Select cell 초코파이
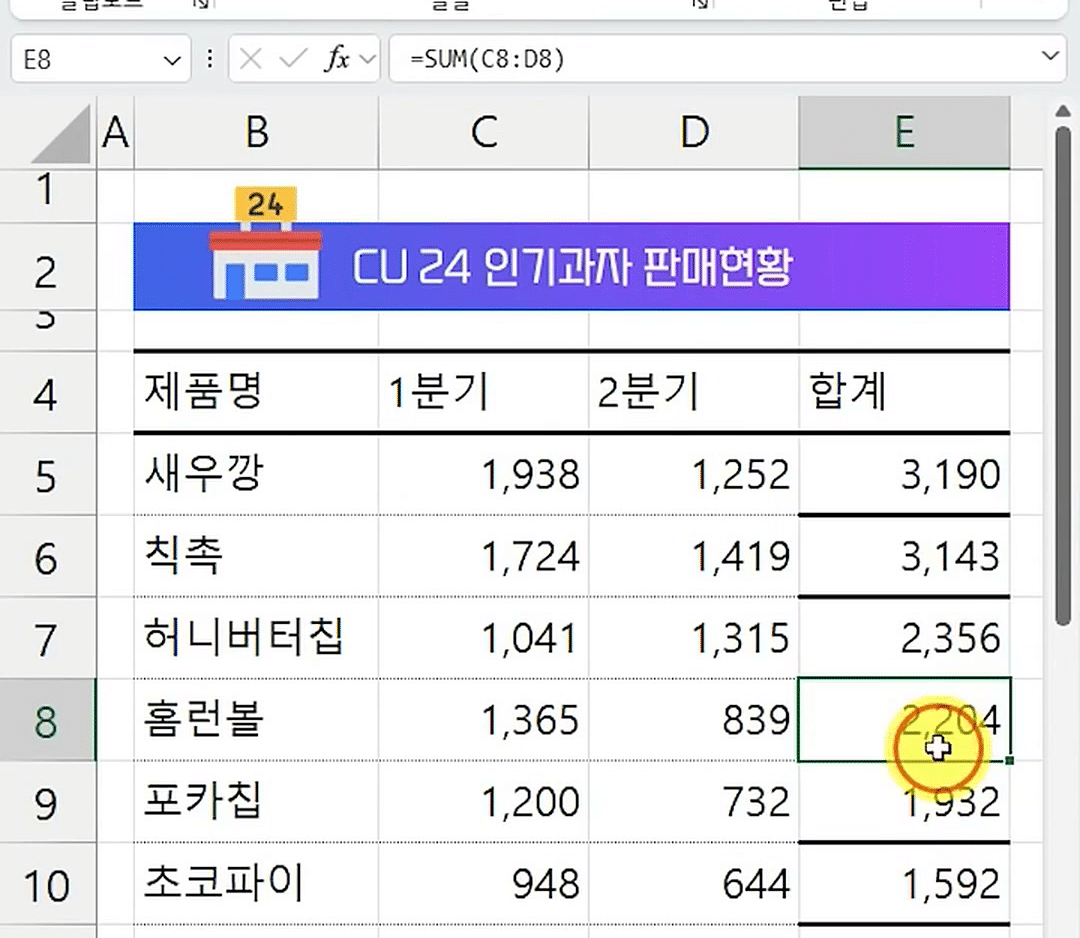 coord(256,884)
